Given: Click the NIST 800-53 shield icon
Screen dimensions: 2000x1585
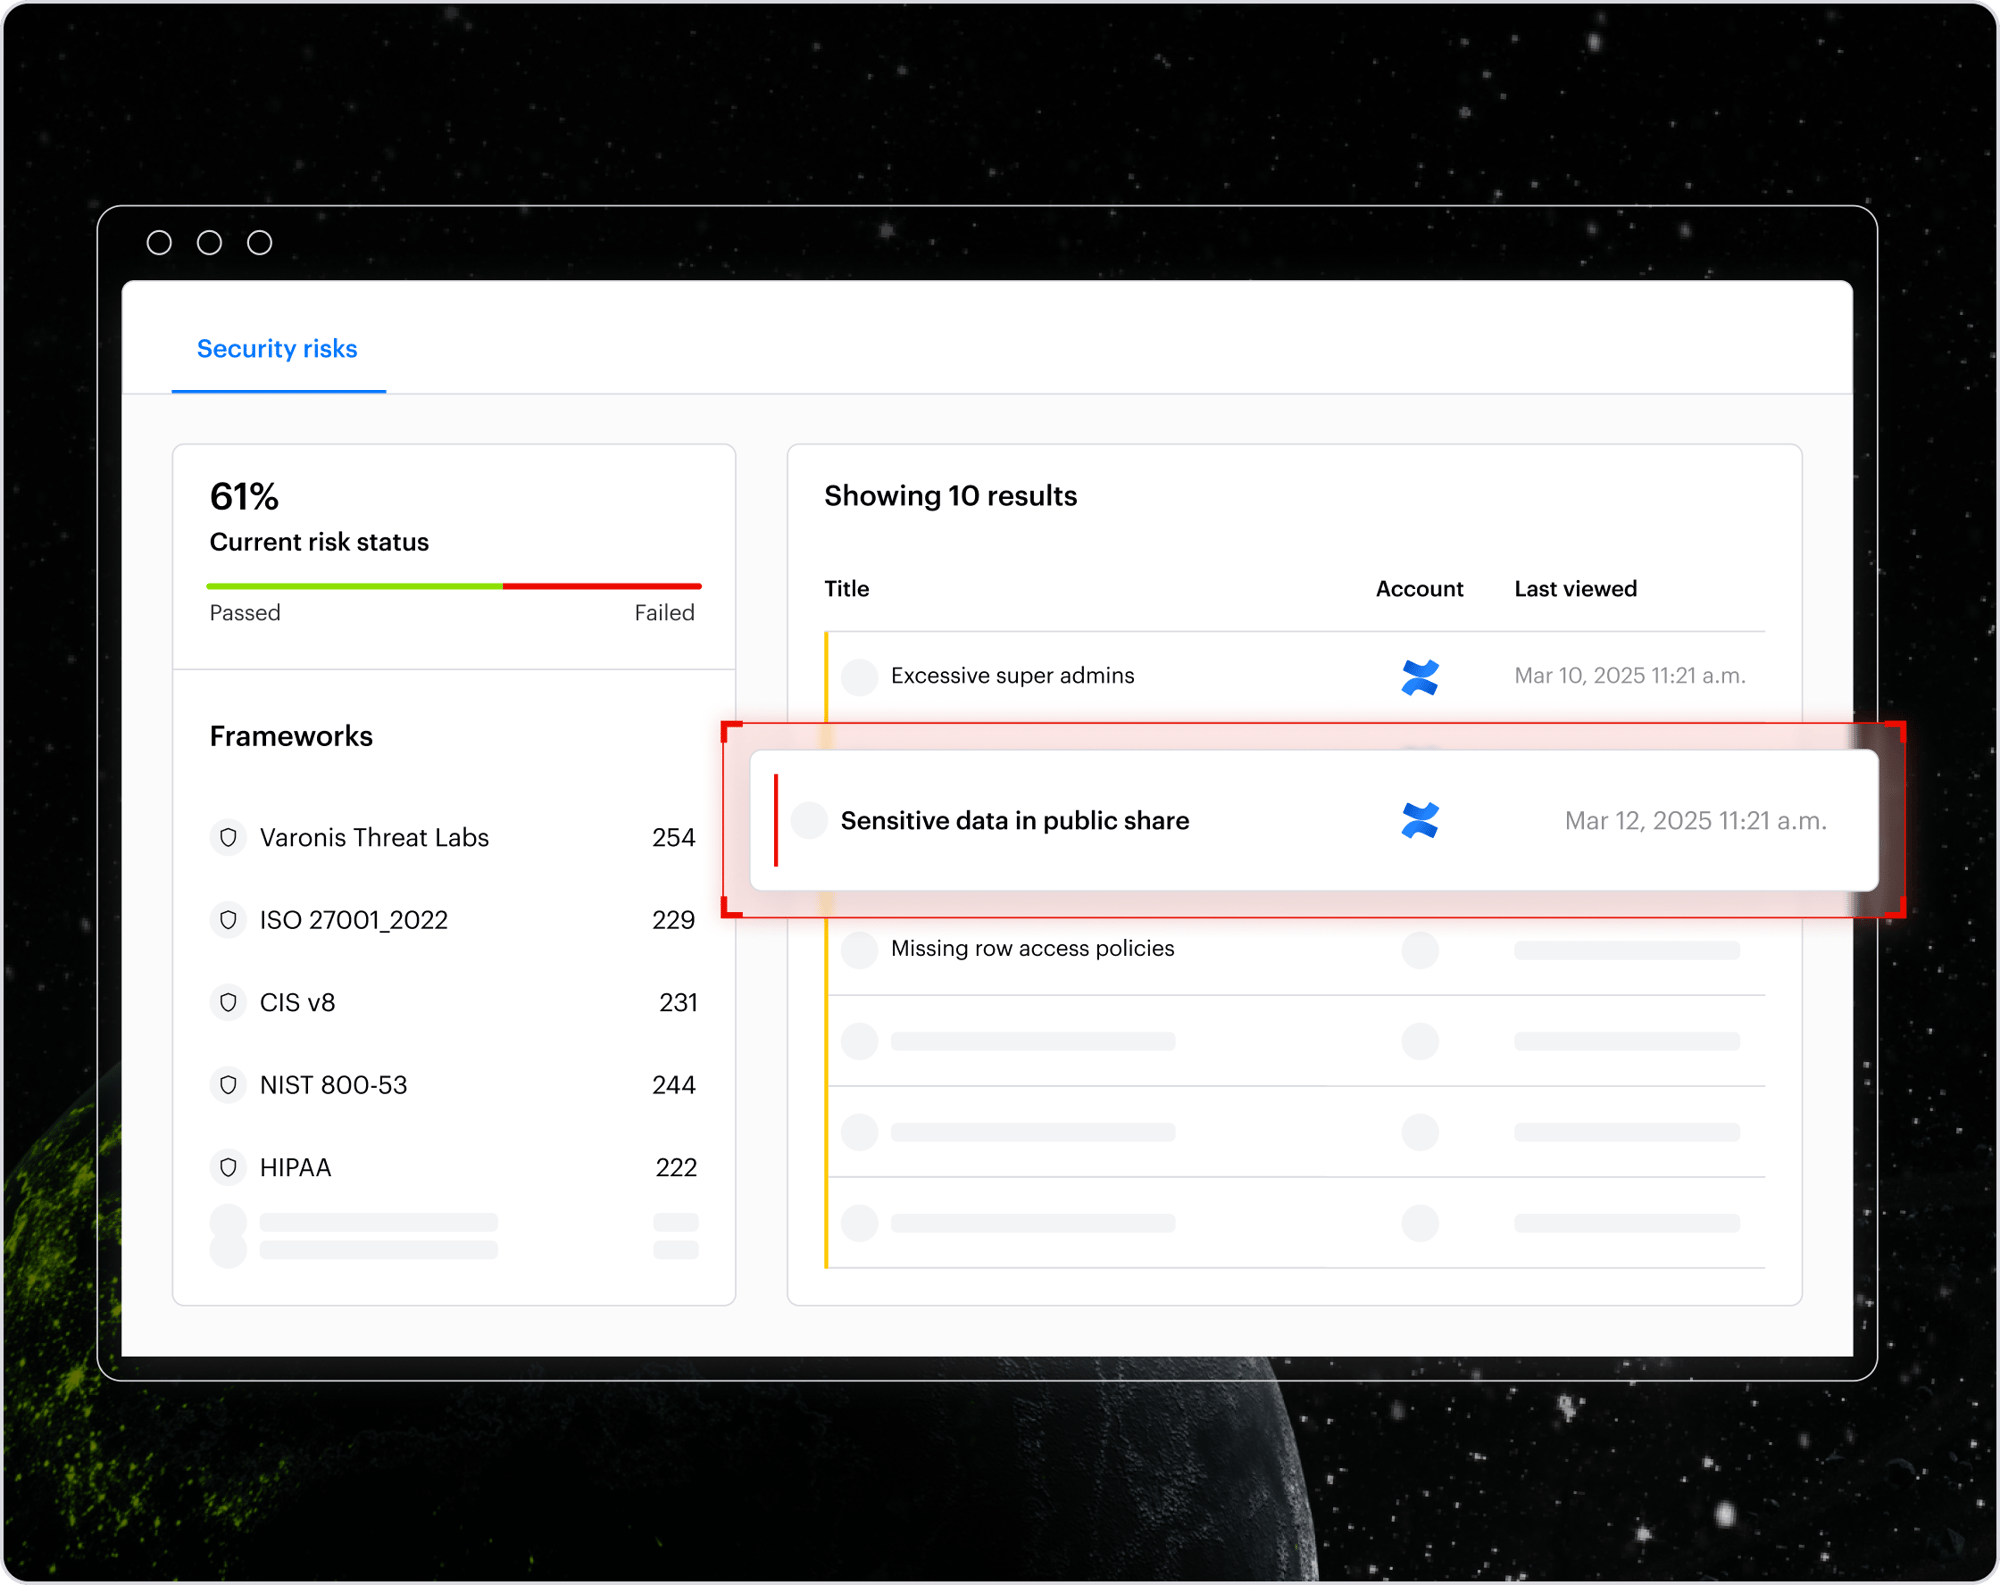Looking at the screenshot, I should click(228, 1084).
